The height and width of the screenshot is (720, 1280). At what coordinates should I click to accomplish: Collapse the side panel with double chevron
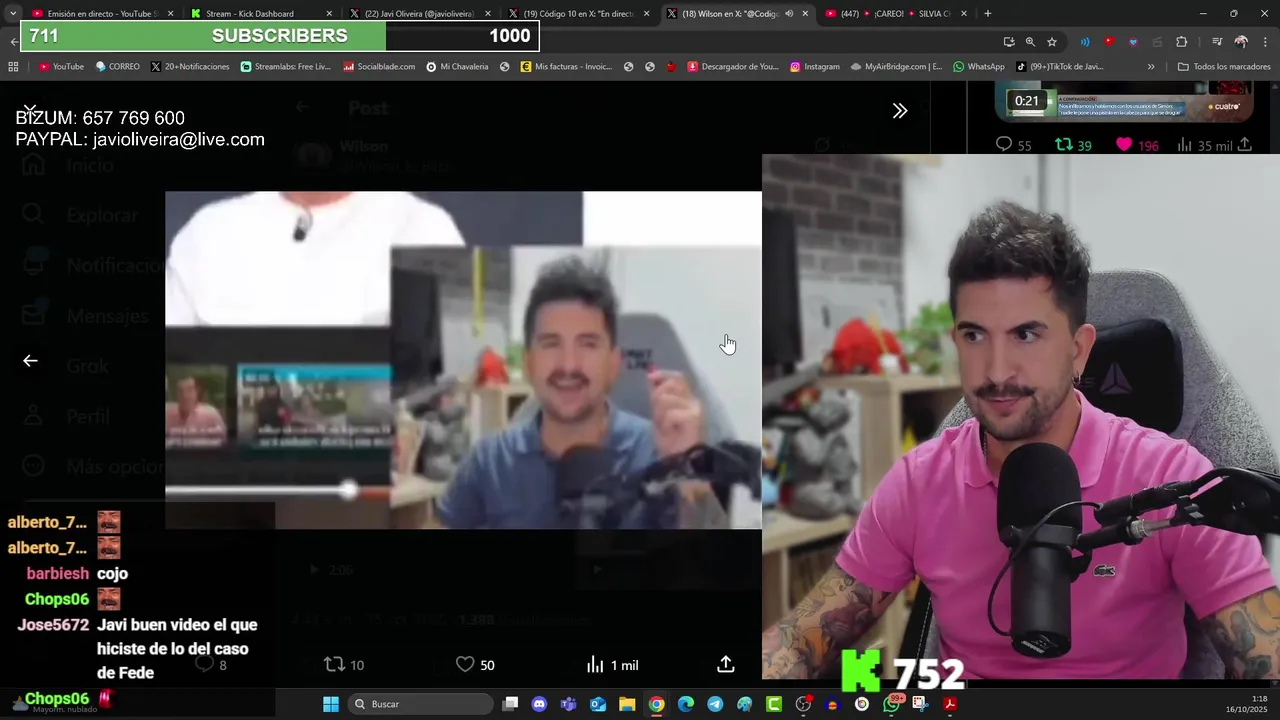tap(900, 111)
